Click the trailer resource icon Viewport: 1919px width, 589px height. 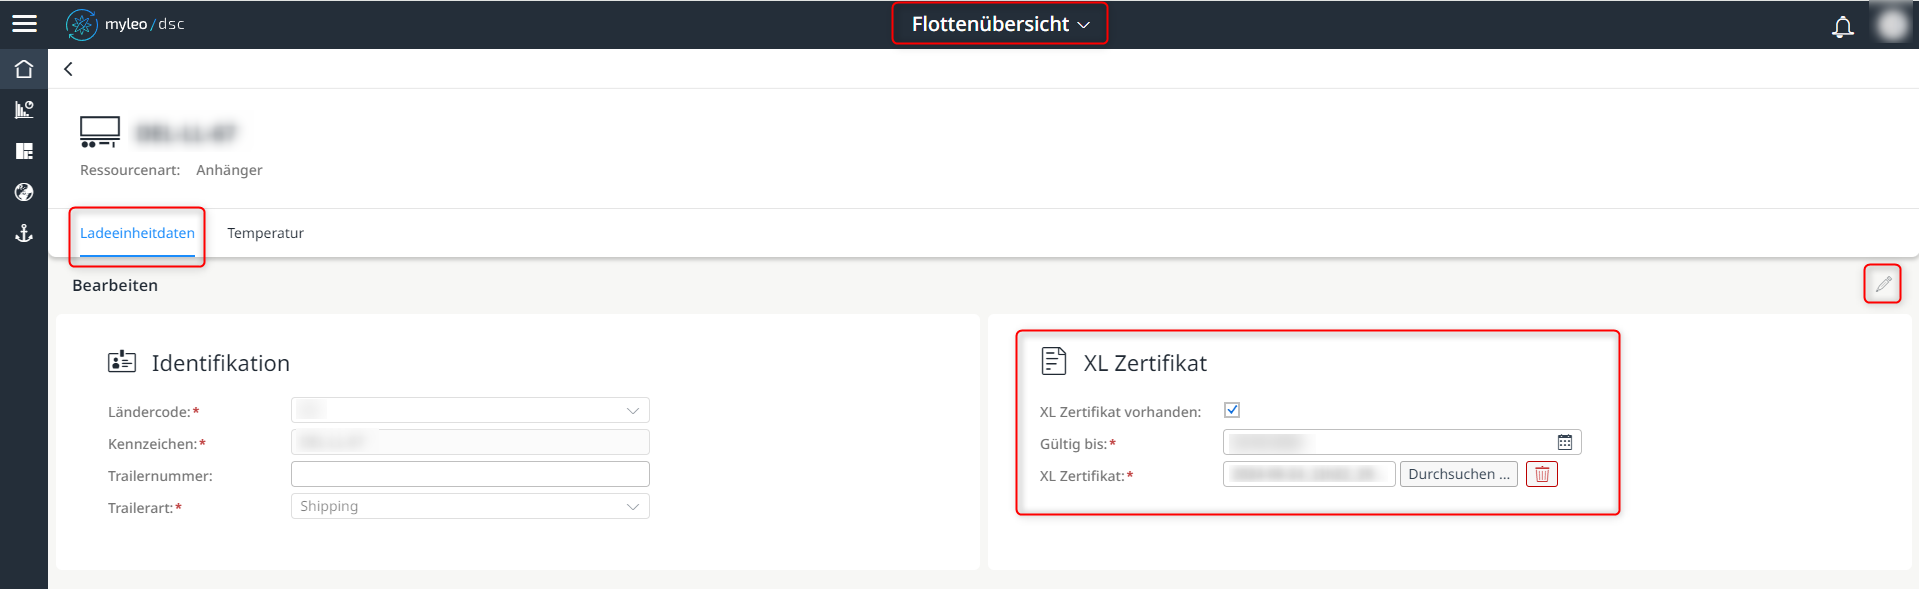[100, 132]
